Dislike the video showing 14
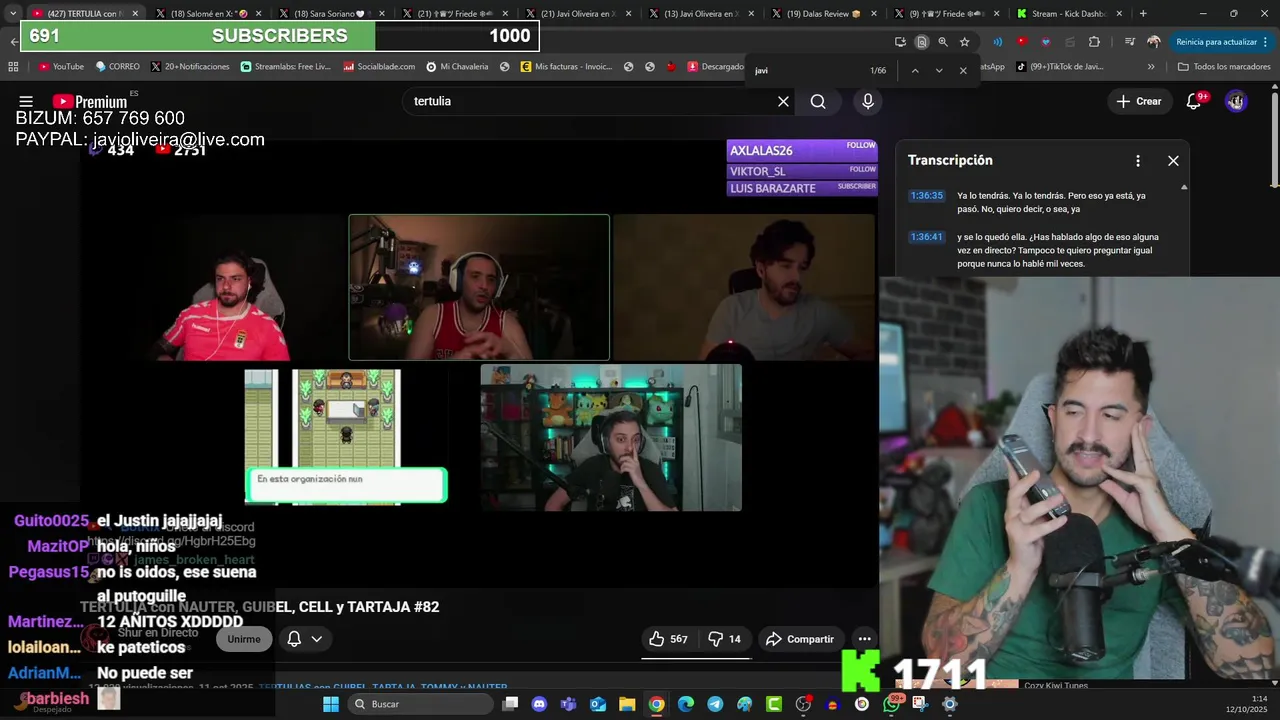This screenshot has width=1280, height=720. 725,639
